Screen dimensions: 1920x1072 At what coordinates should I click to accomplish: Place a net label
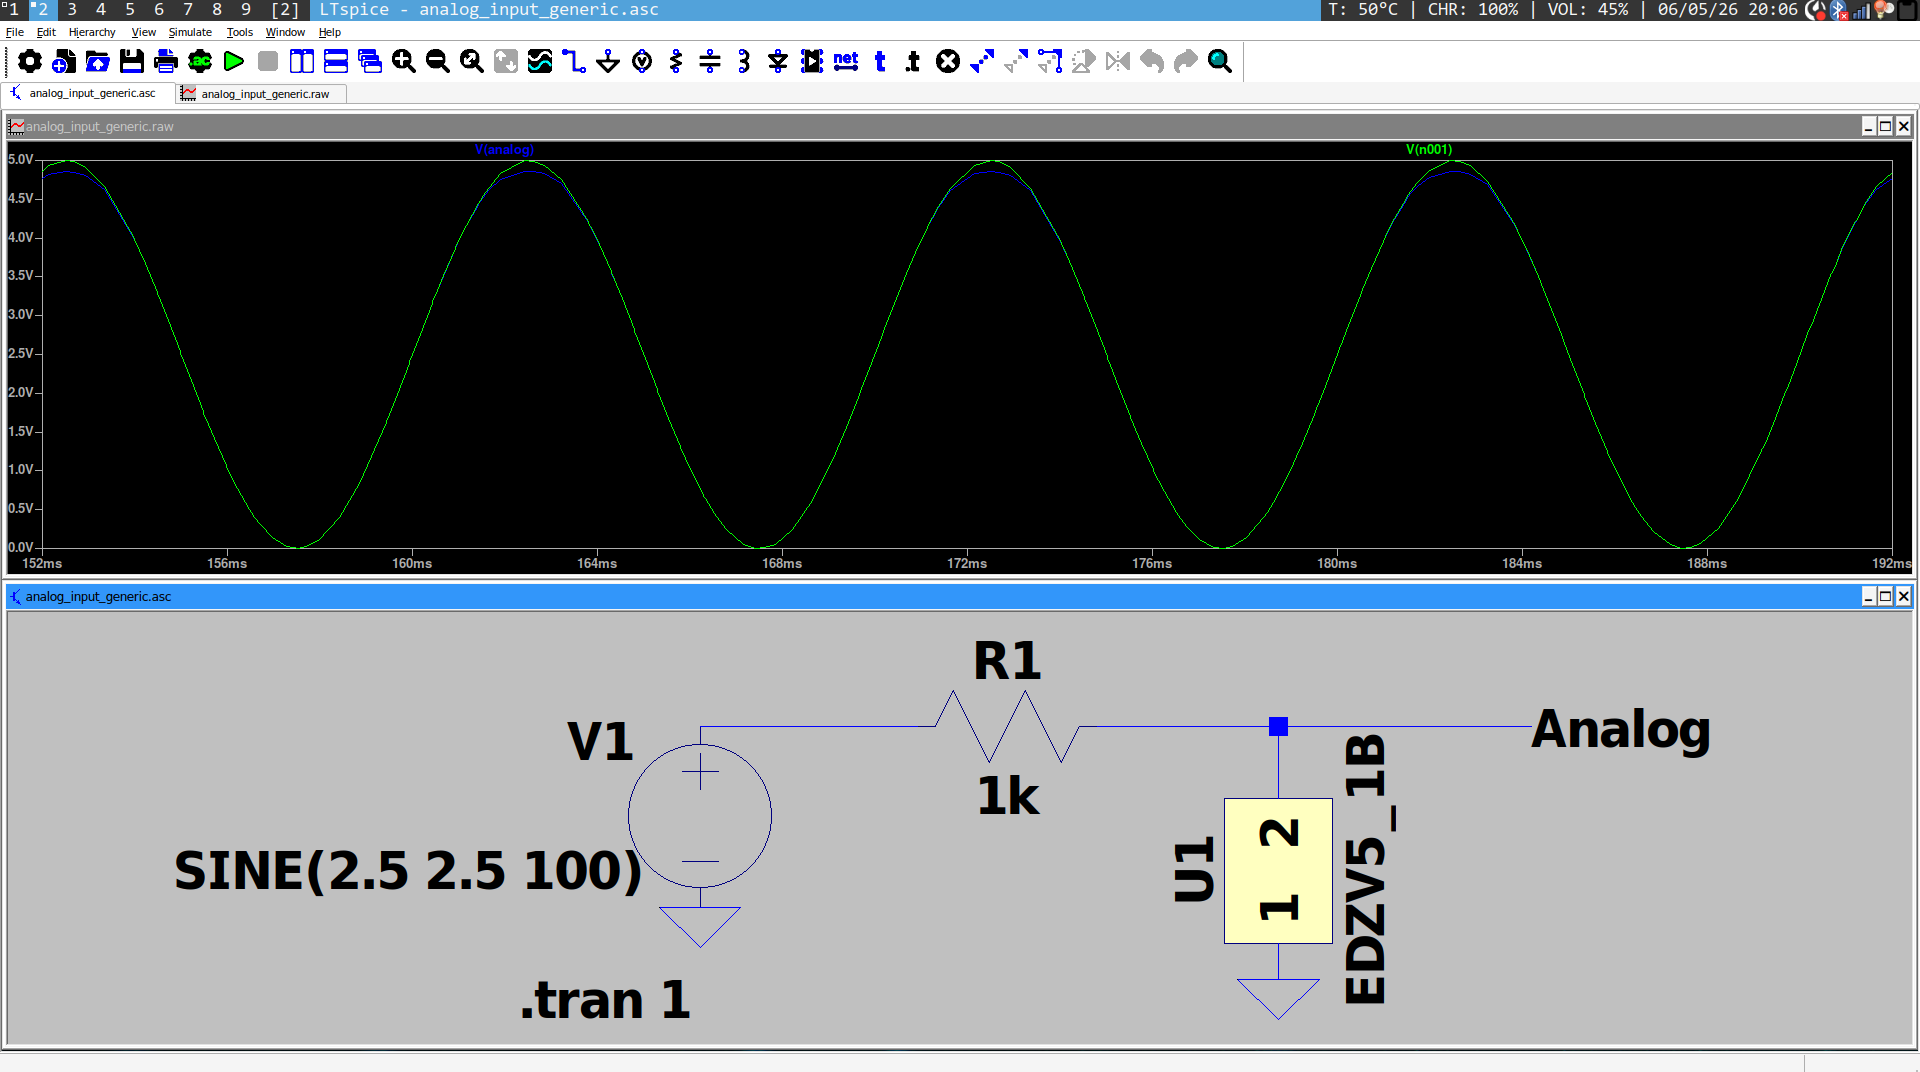coord(846,61)
